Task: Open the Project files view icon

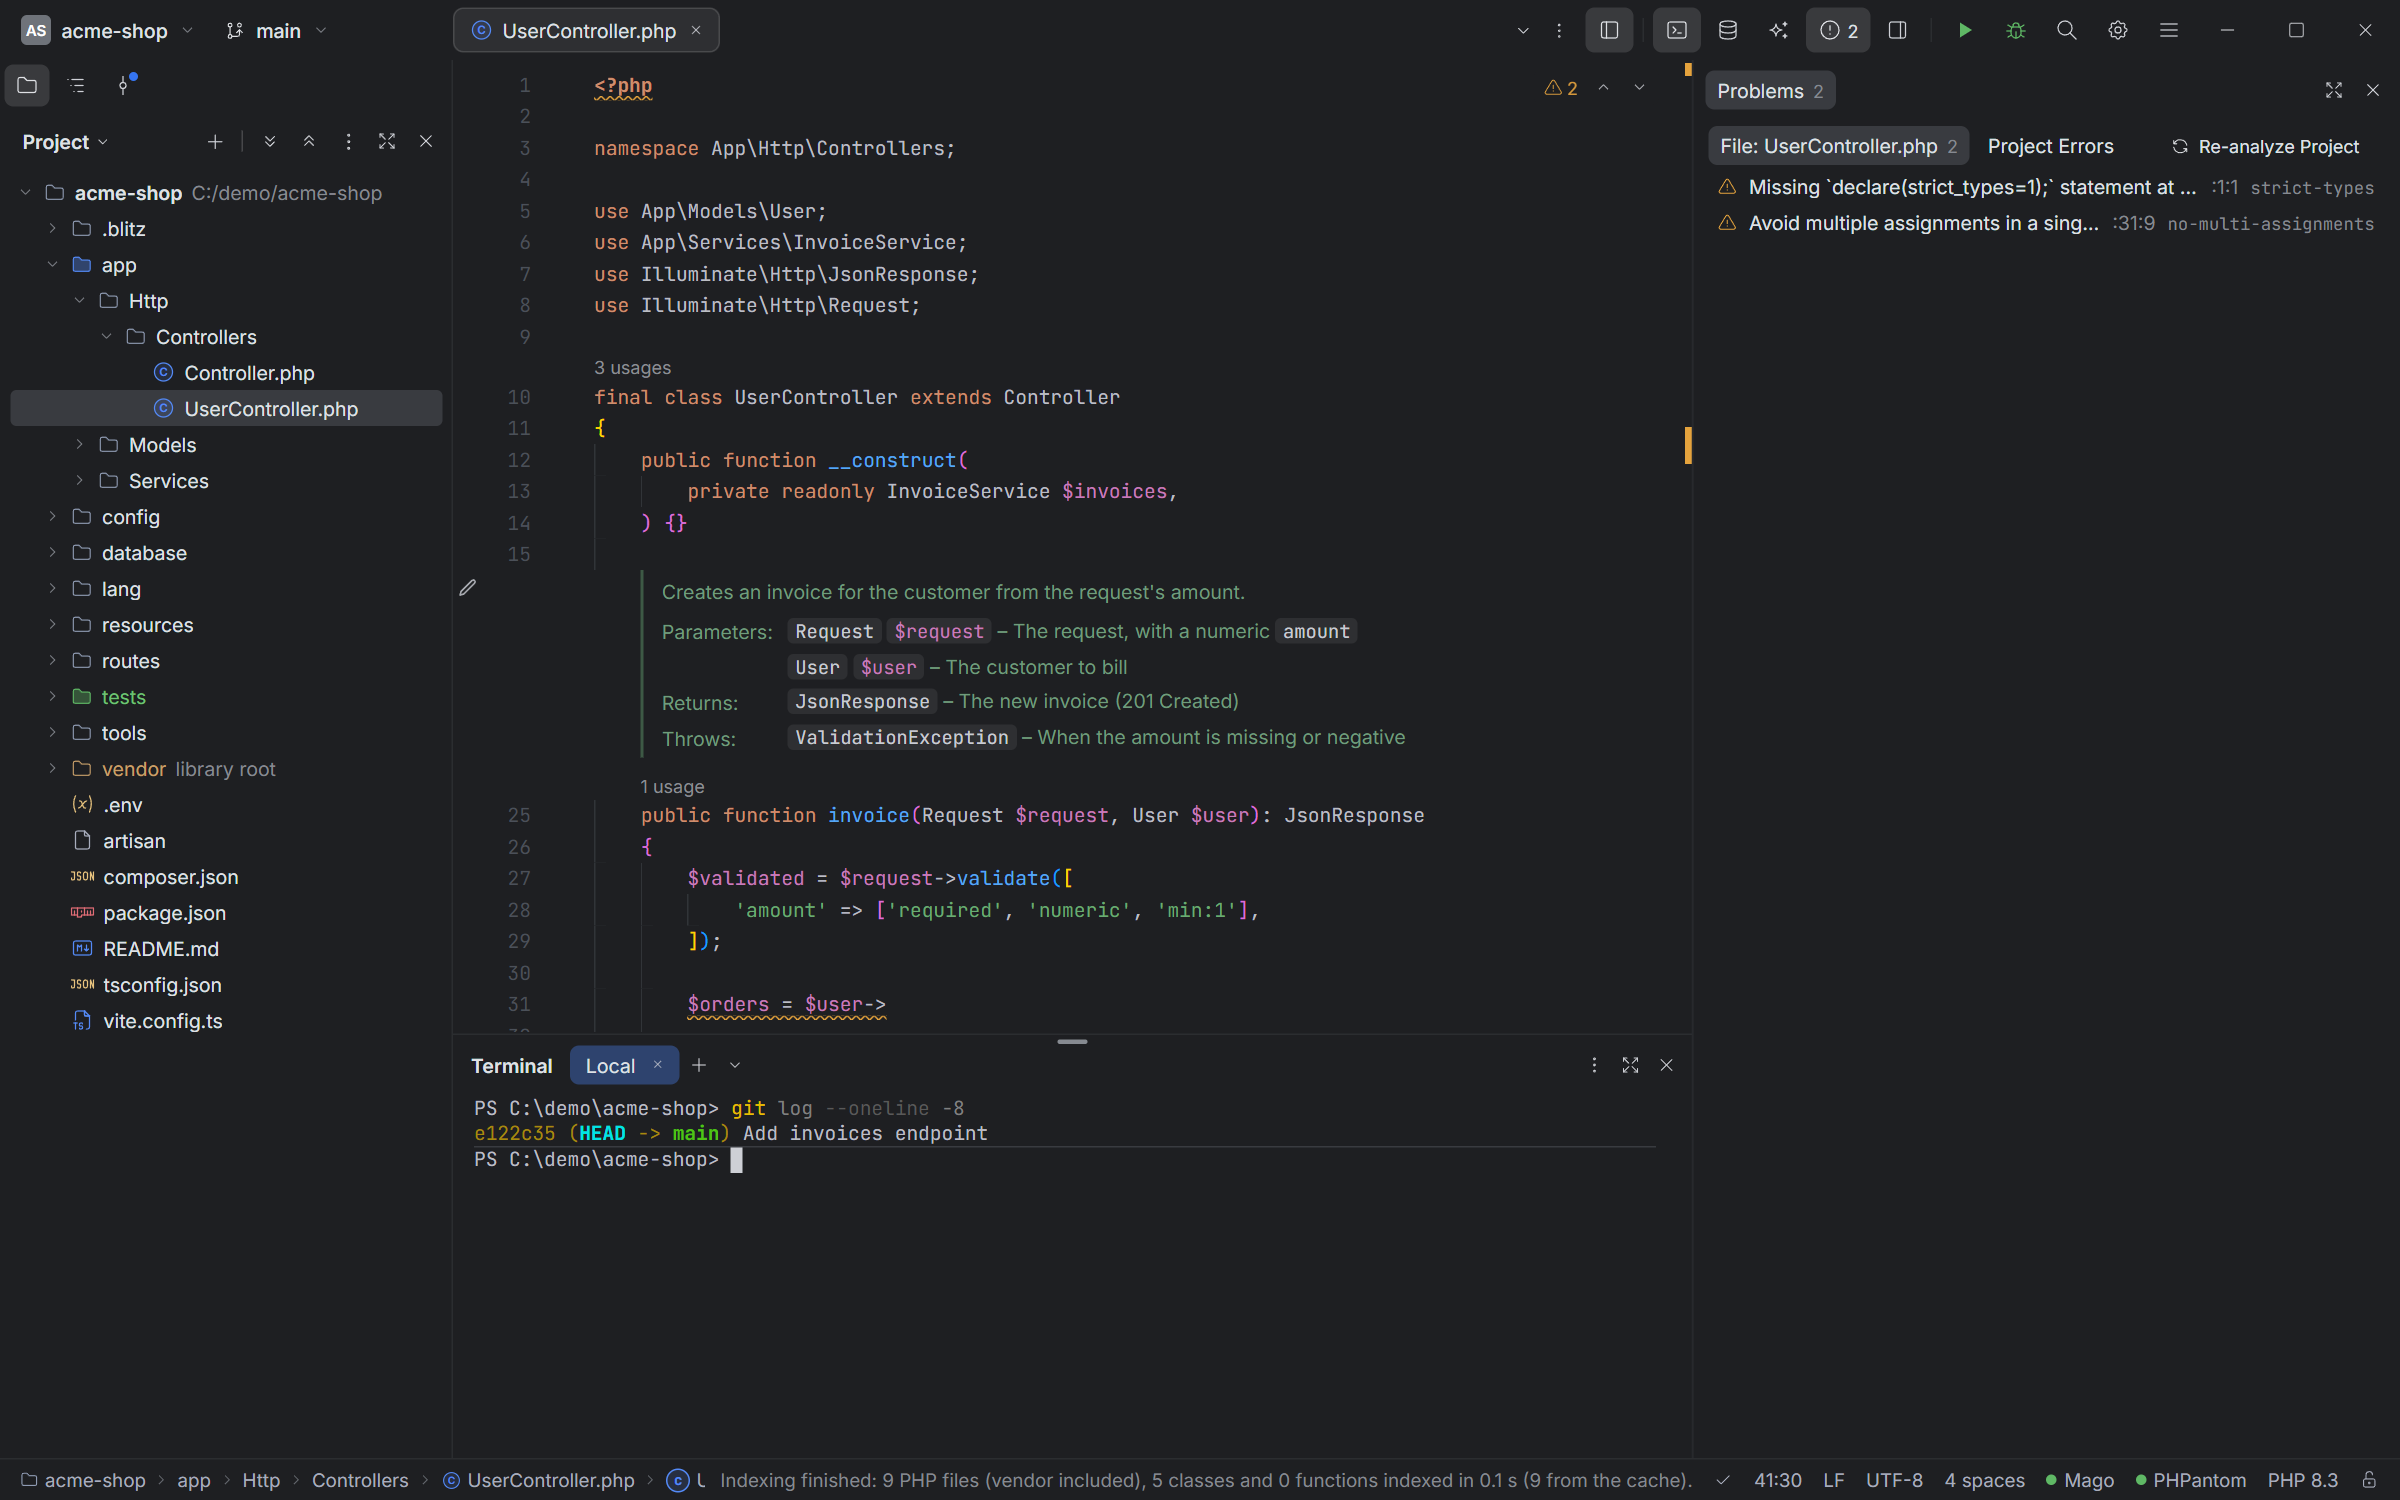Action: point(27,85)
